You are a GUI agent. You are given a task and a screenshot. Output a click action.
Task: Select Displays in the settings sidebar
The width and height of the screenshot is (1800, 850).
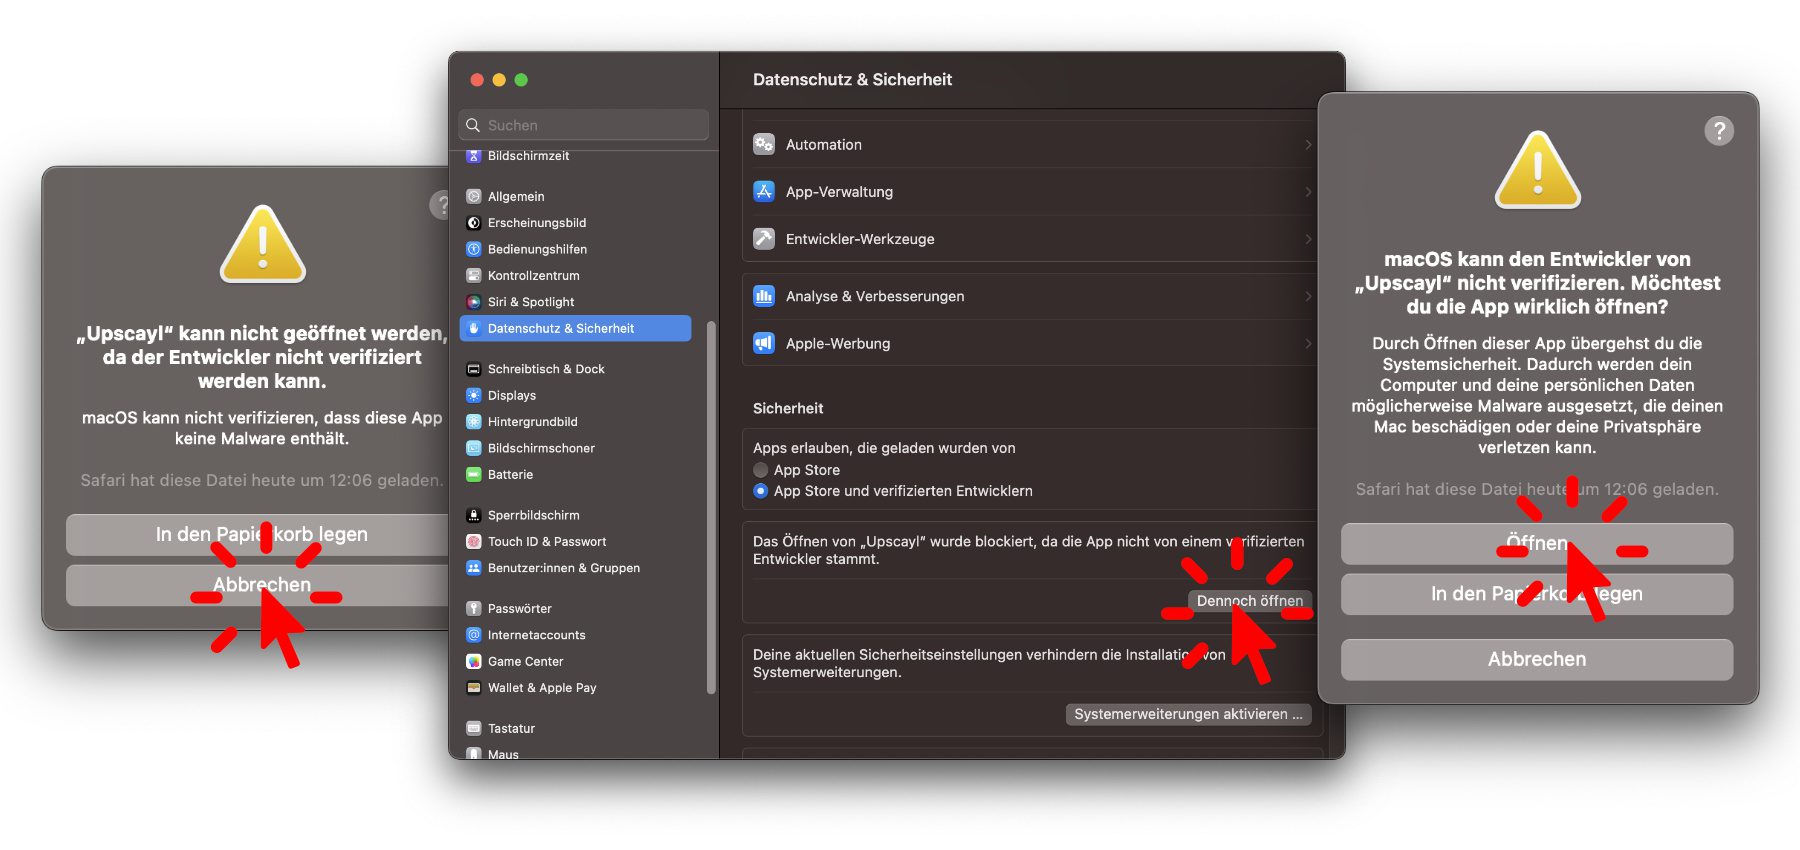coord(512,396)
